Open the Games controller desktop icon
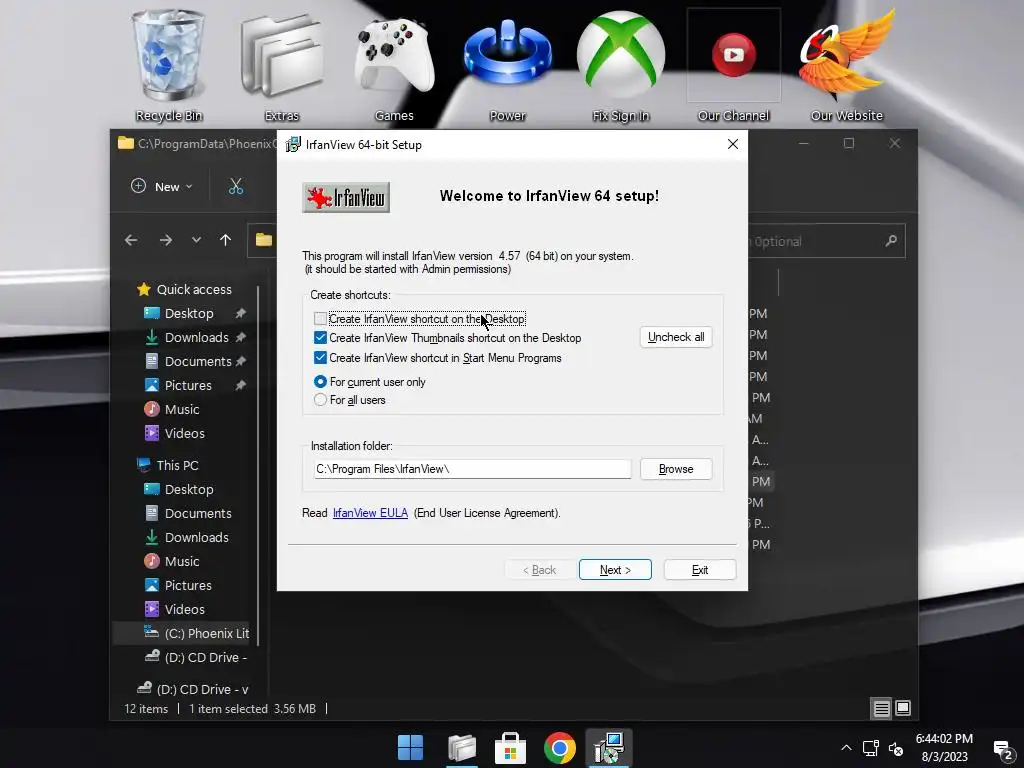This screenshot has height=768, width=1024. (394, 65)
